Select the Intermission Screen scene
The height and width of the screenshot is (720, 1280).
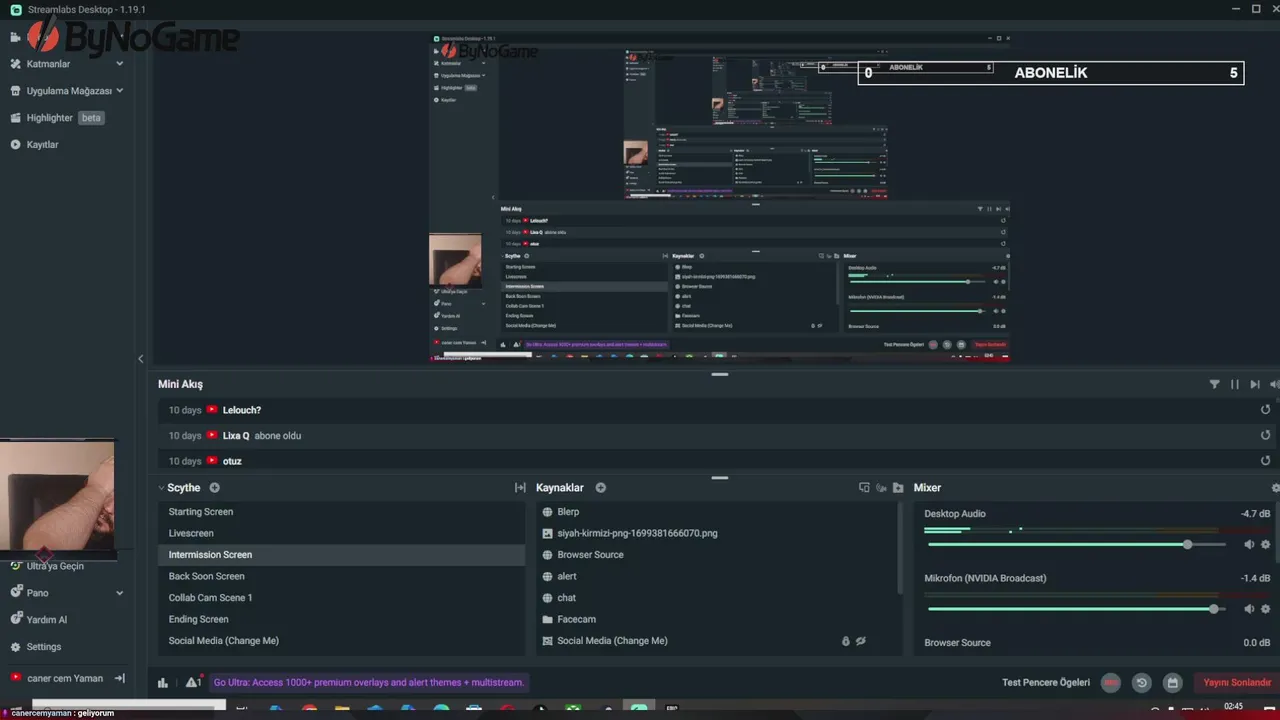[x=341, y=555]
